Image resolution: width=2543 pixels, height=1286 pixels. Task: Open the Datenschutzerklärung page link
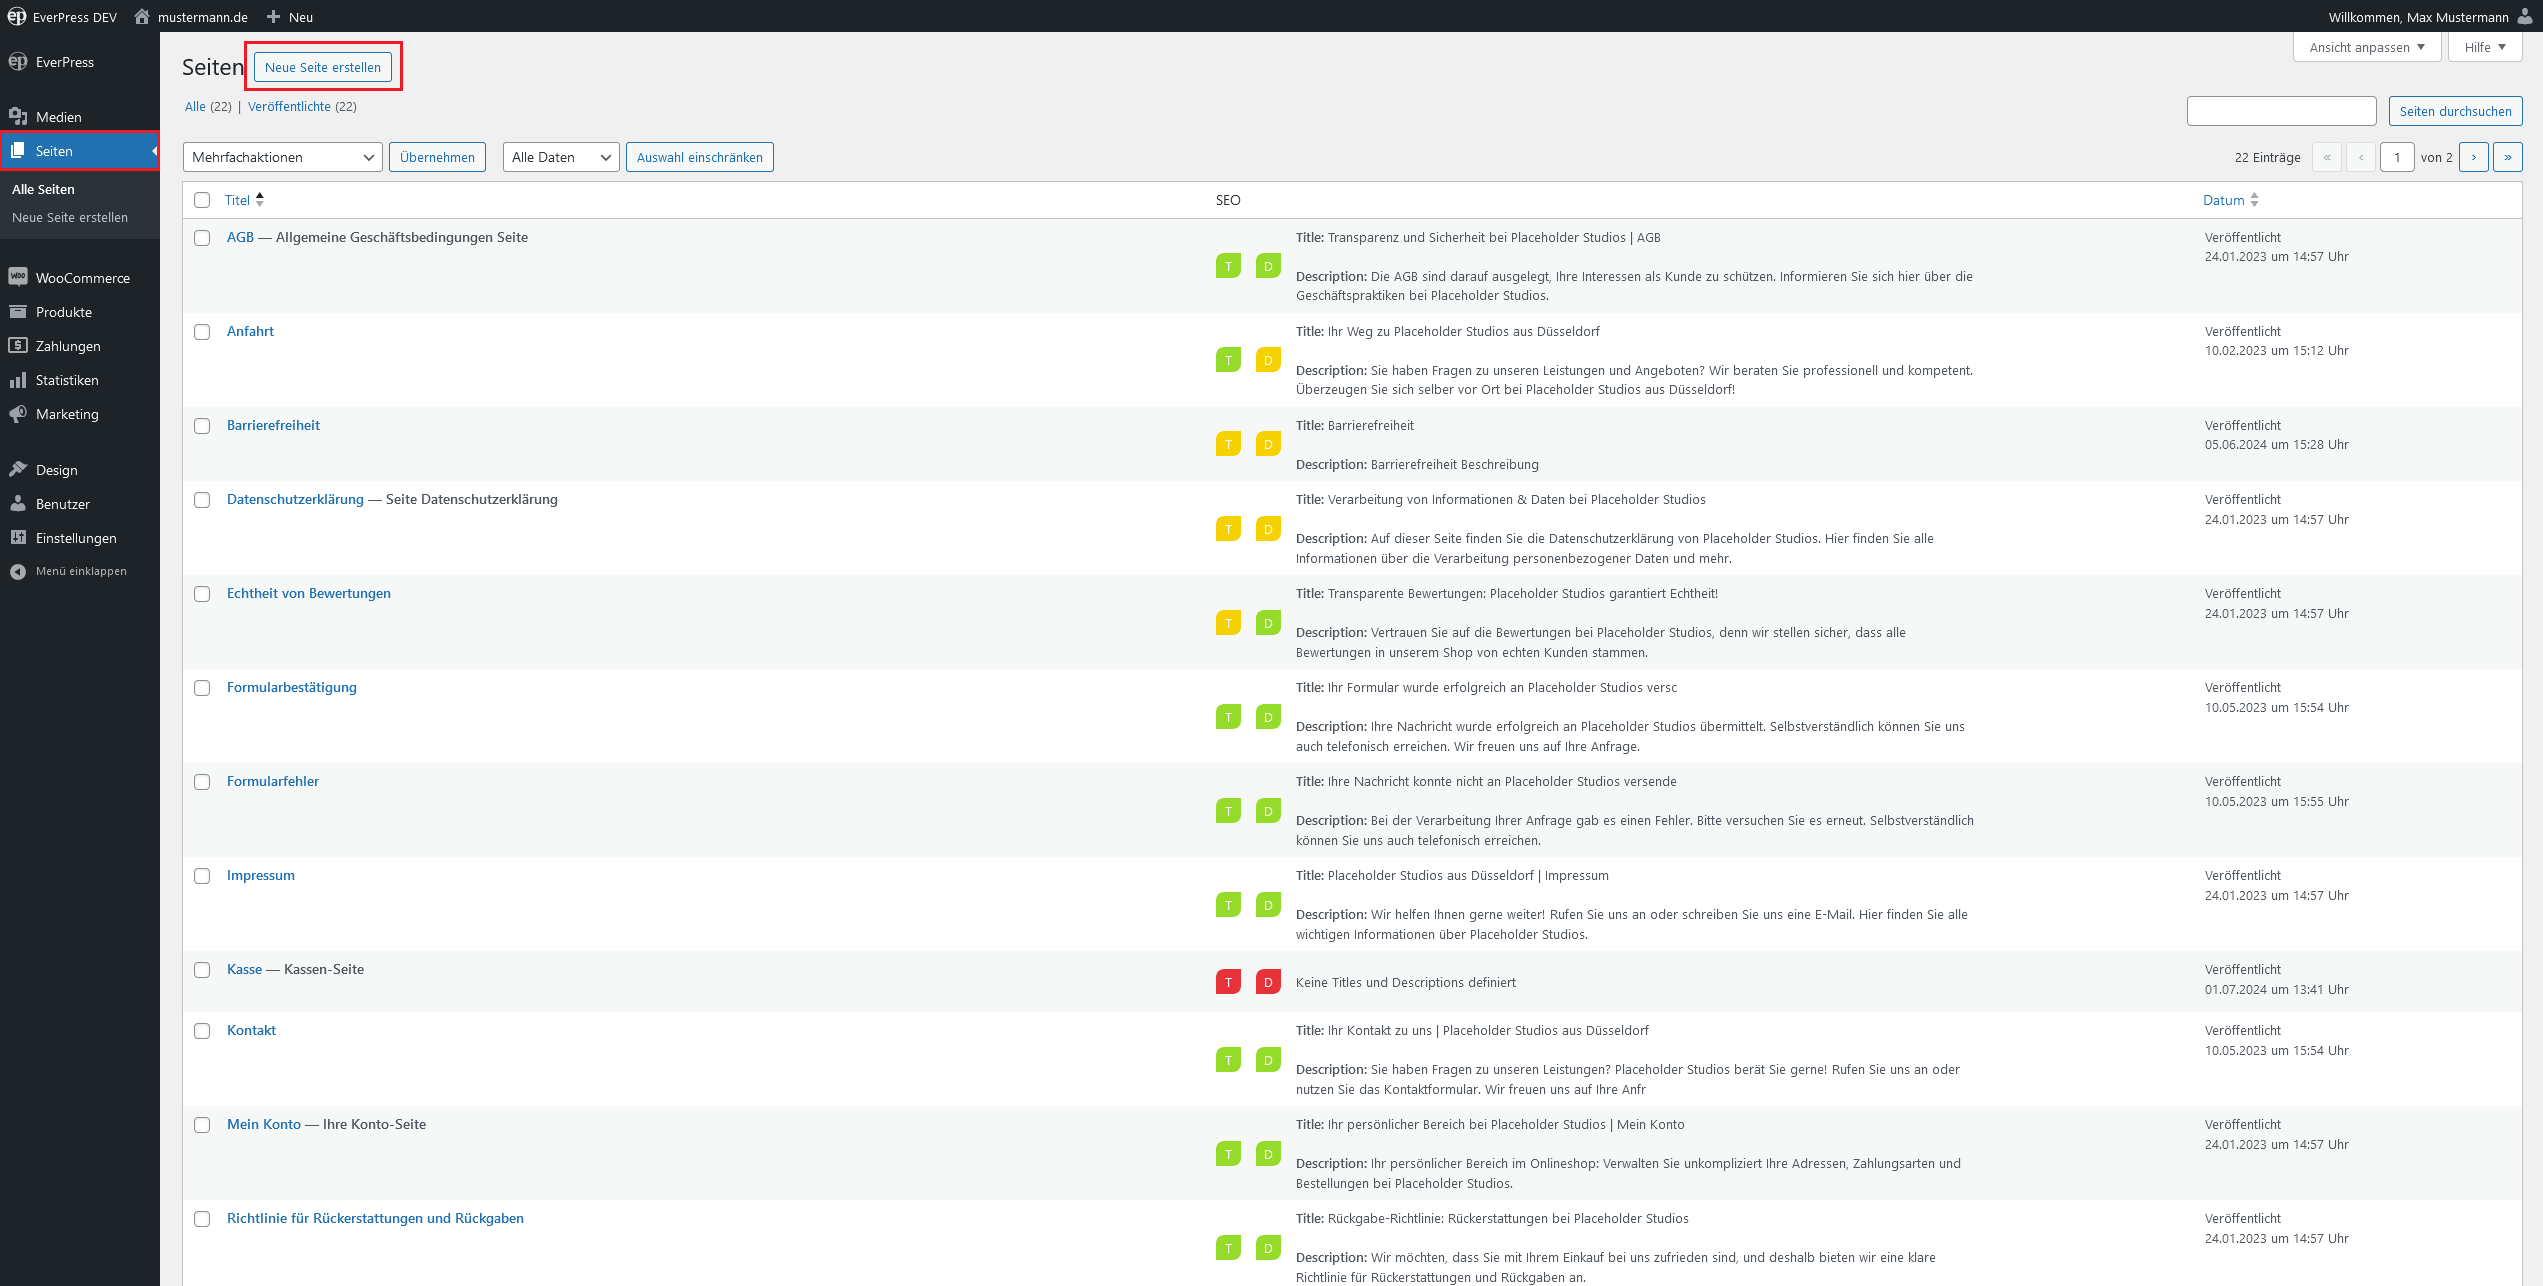[295, 499]
